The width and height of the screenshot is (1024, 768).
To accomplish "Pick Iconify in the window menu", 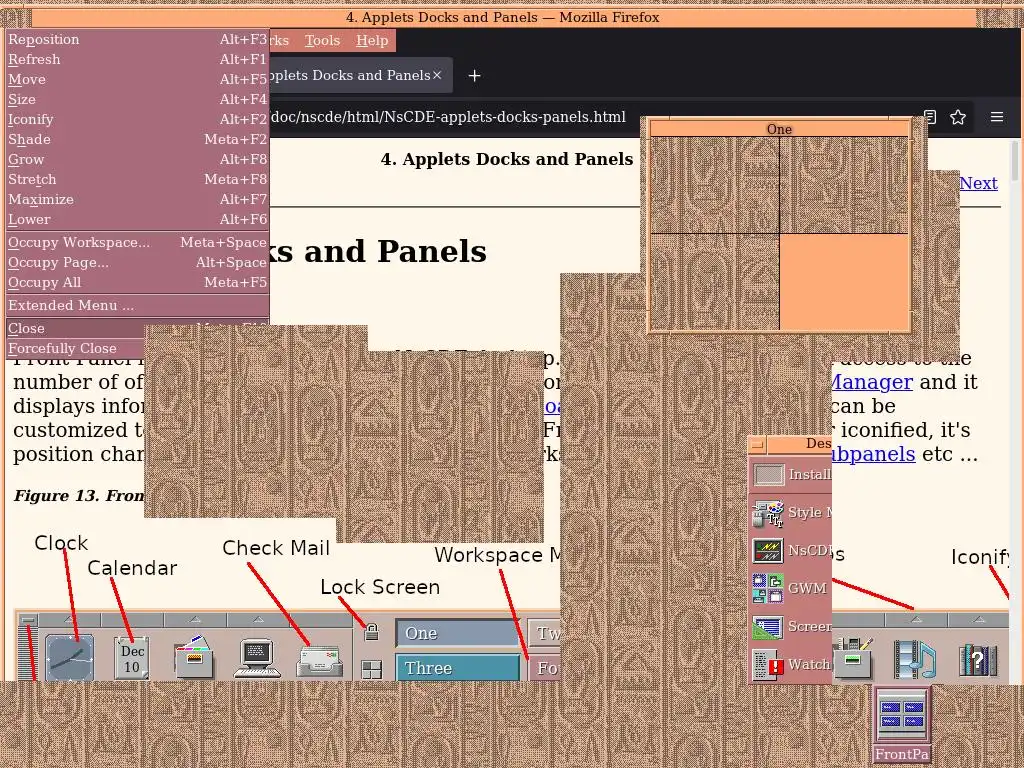I will coord(137,120).
